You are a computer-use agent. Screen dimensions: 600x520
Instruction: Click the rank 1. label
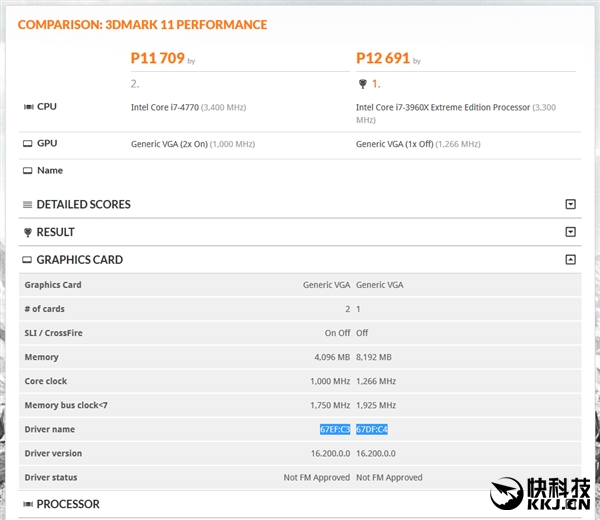tap(376, 84)
